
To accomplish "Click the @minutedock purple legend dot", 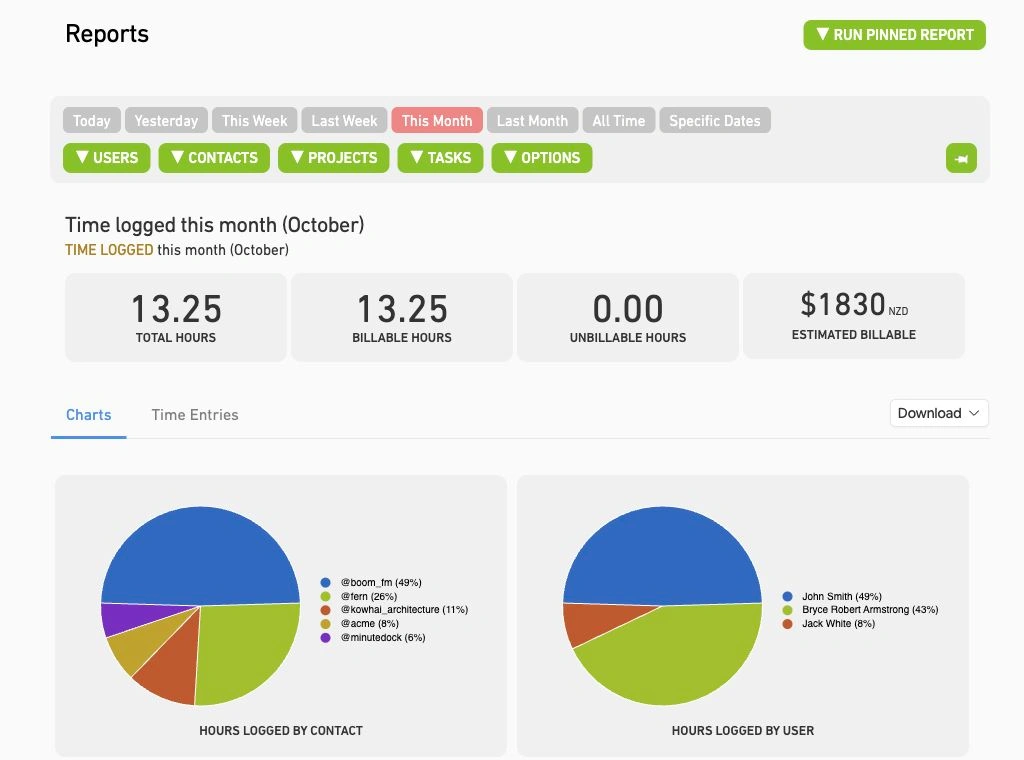I will click(x=325, y=637).
